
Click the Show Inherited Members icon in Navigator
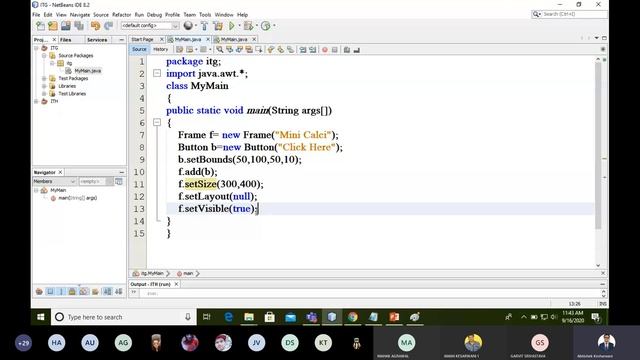pos(39,291)
